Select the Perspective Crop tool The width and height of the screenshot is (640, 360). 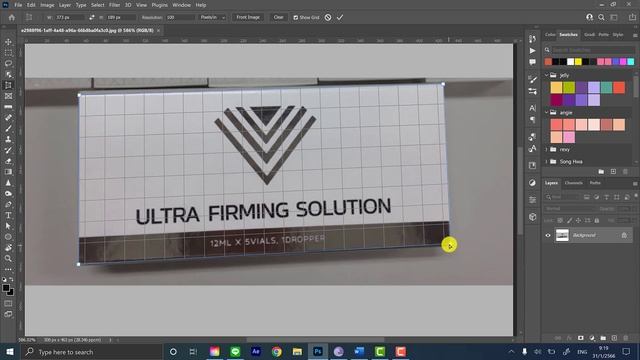8,85
